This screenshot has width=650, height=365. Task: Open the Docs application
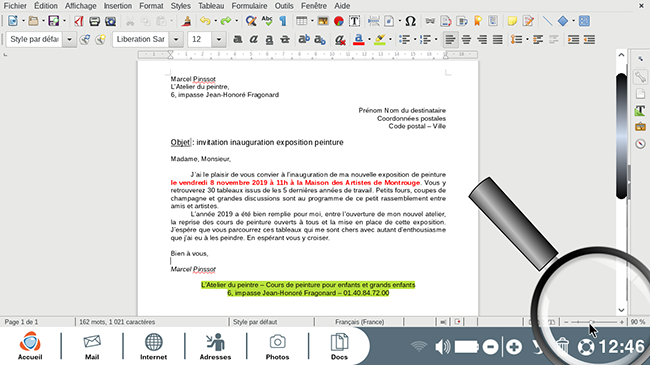pyautogui.click(x=339, y=347)
